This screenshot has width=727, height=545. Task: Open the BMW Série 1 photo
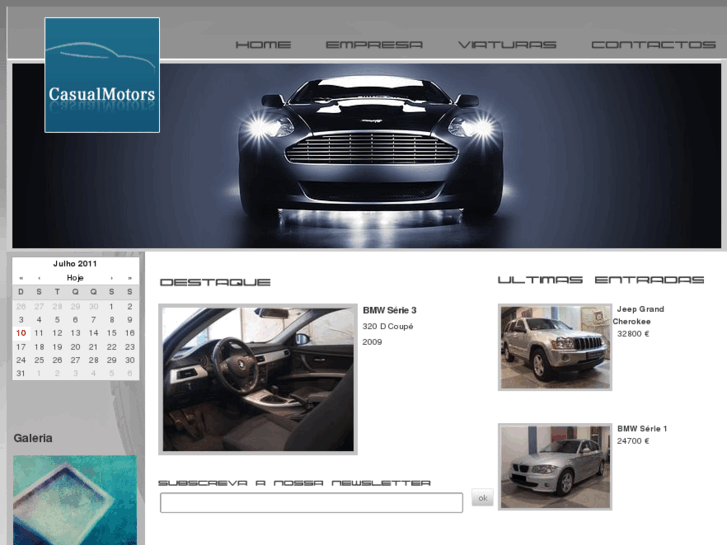tap(555, 467)
